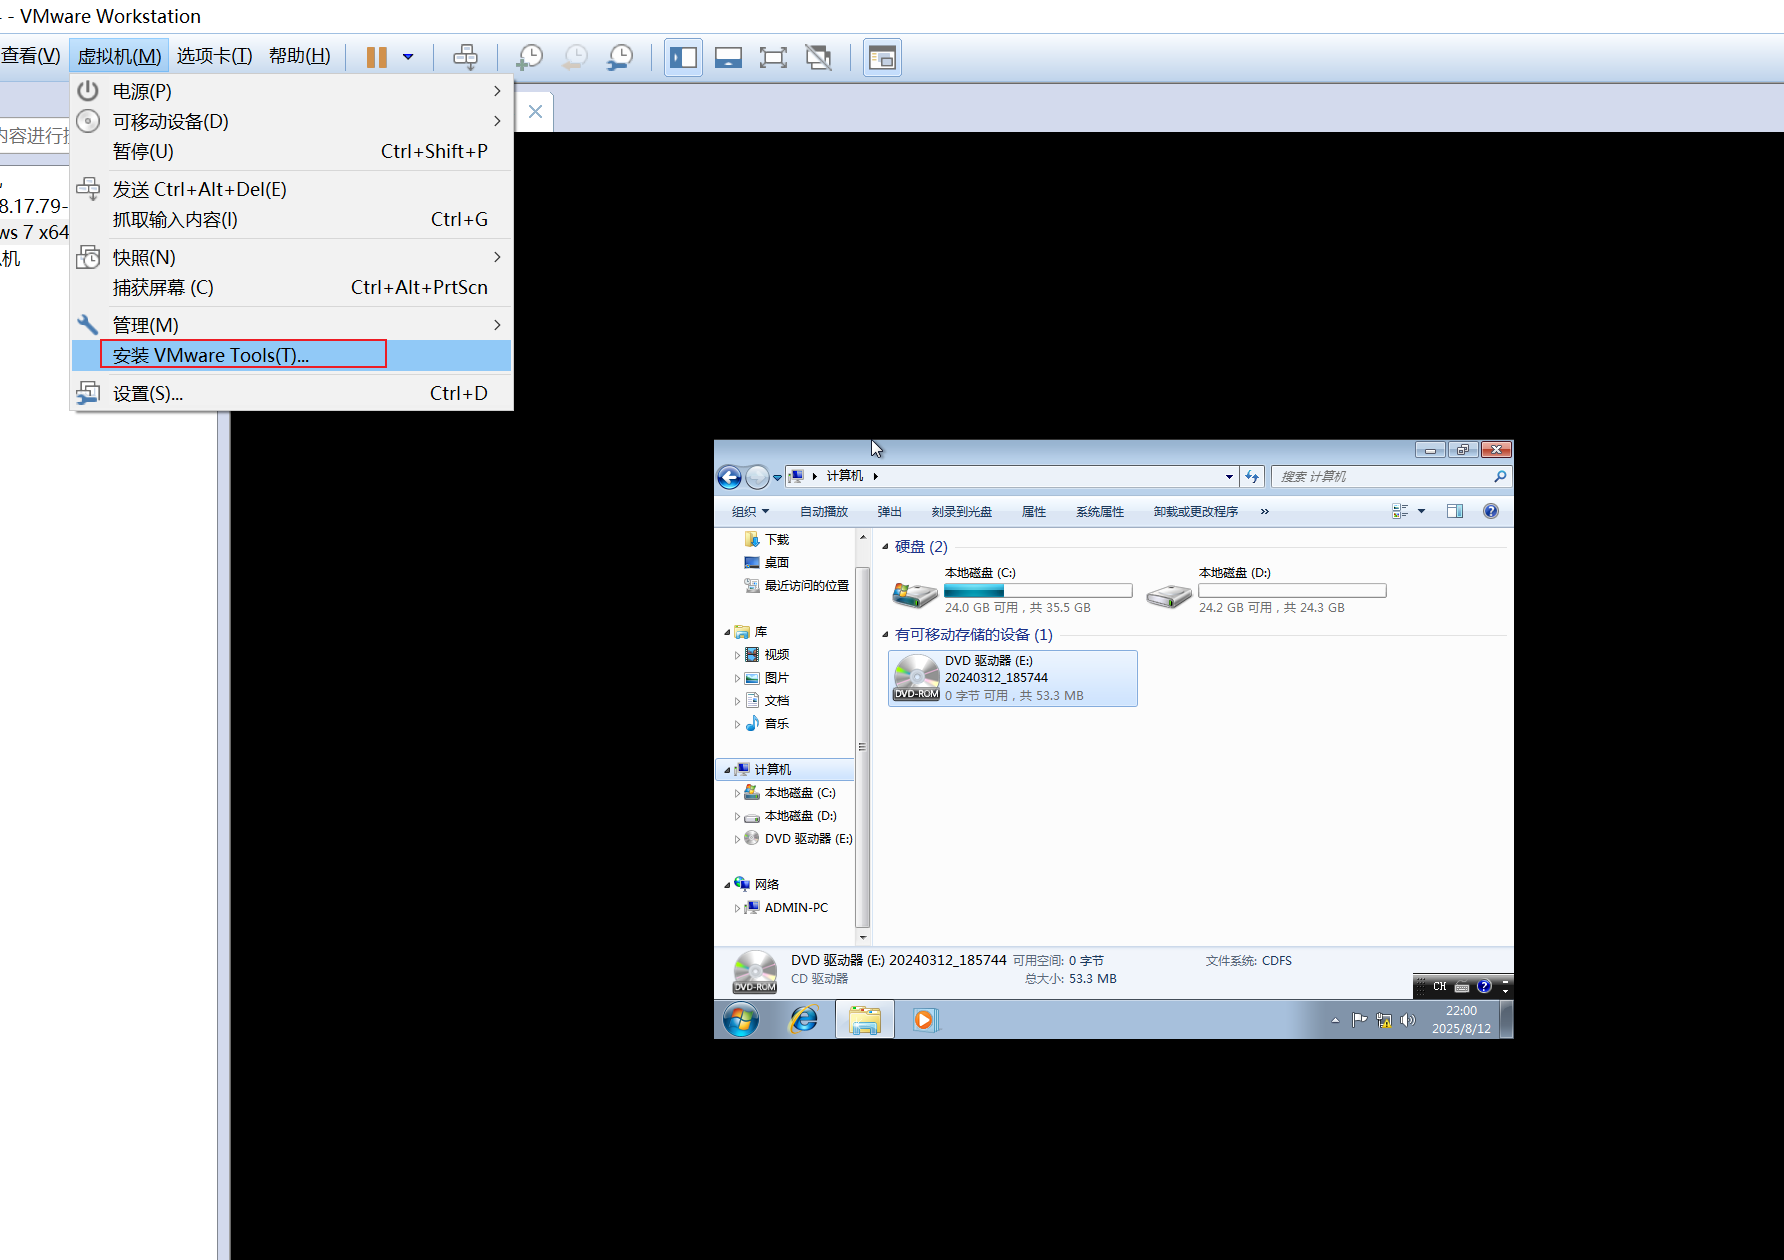Collapse the 有可移动存储的设备 (1) group
The height and width of the screenshot is (1260, 1784).
tap(885, 635)
